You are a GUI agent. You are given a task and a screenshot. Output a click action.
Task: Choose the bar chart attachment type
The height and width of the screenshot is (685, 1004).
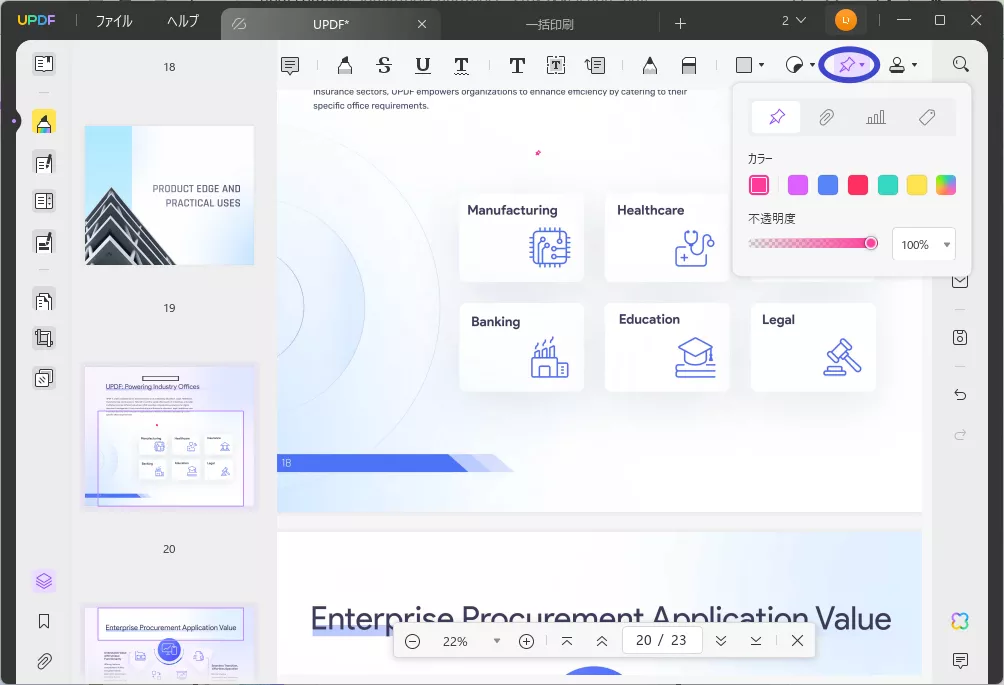coord(876,117)
